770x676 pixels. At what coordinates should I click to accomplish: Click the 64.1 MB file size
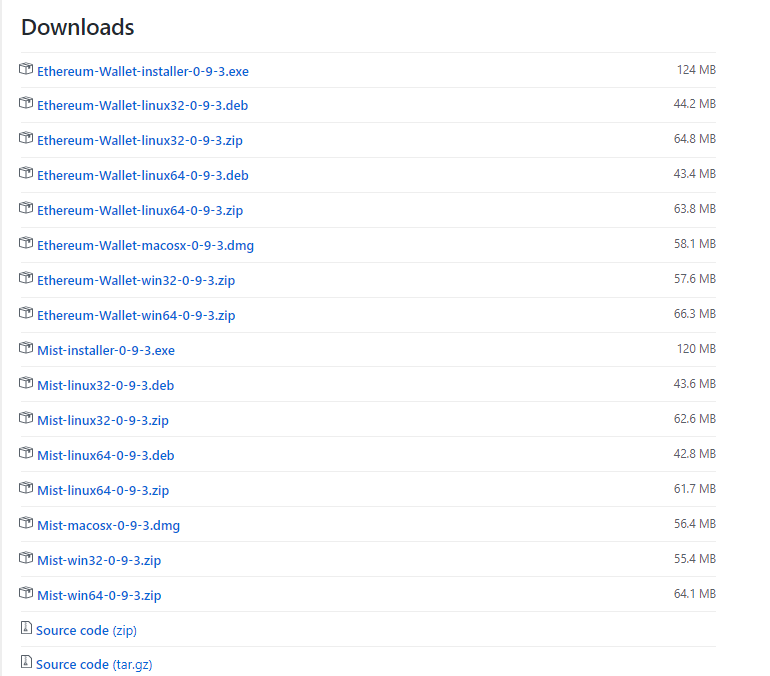point(695,594)
